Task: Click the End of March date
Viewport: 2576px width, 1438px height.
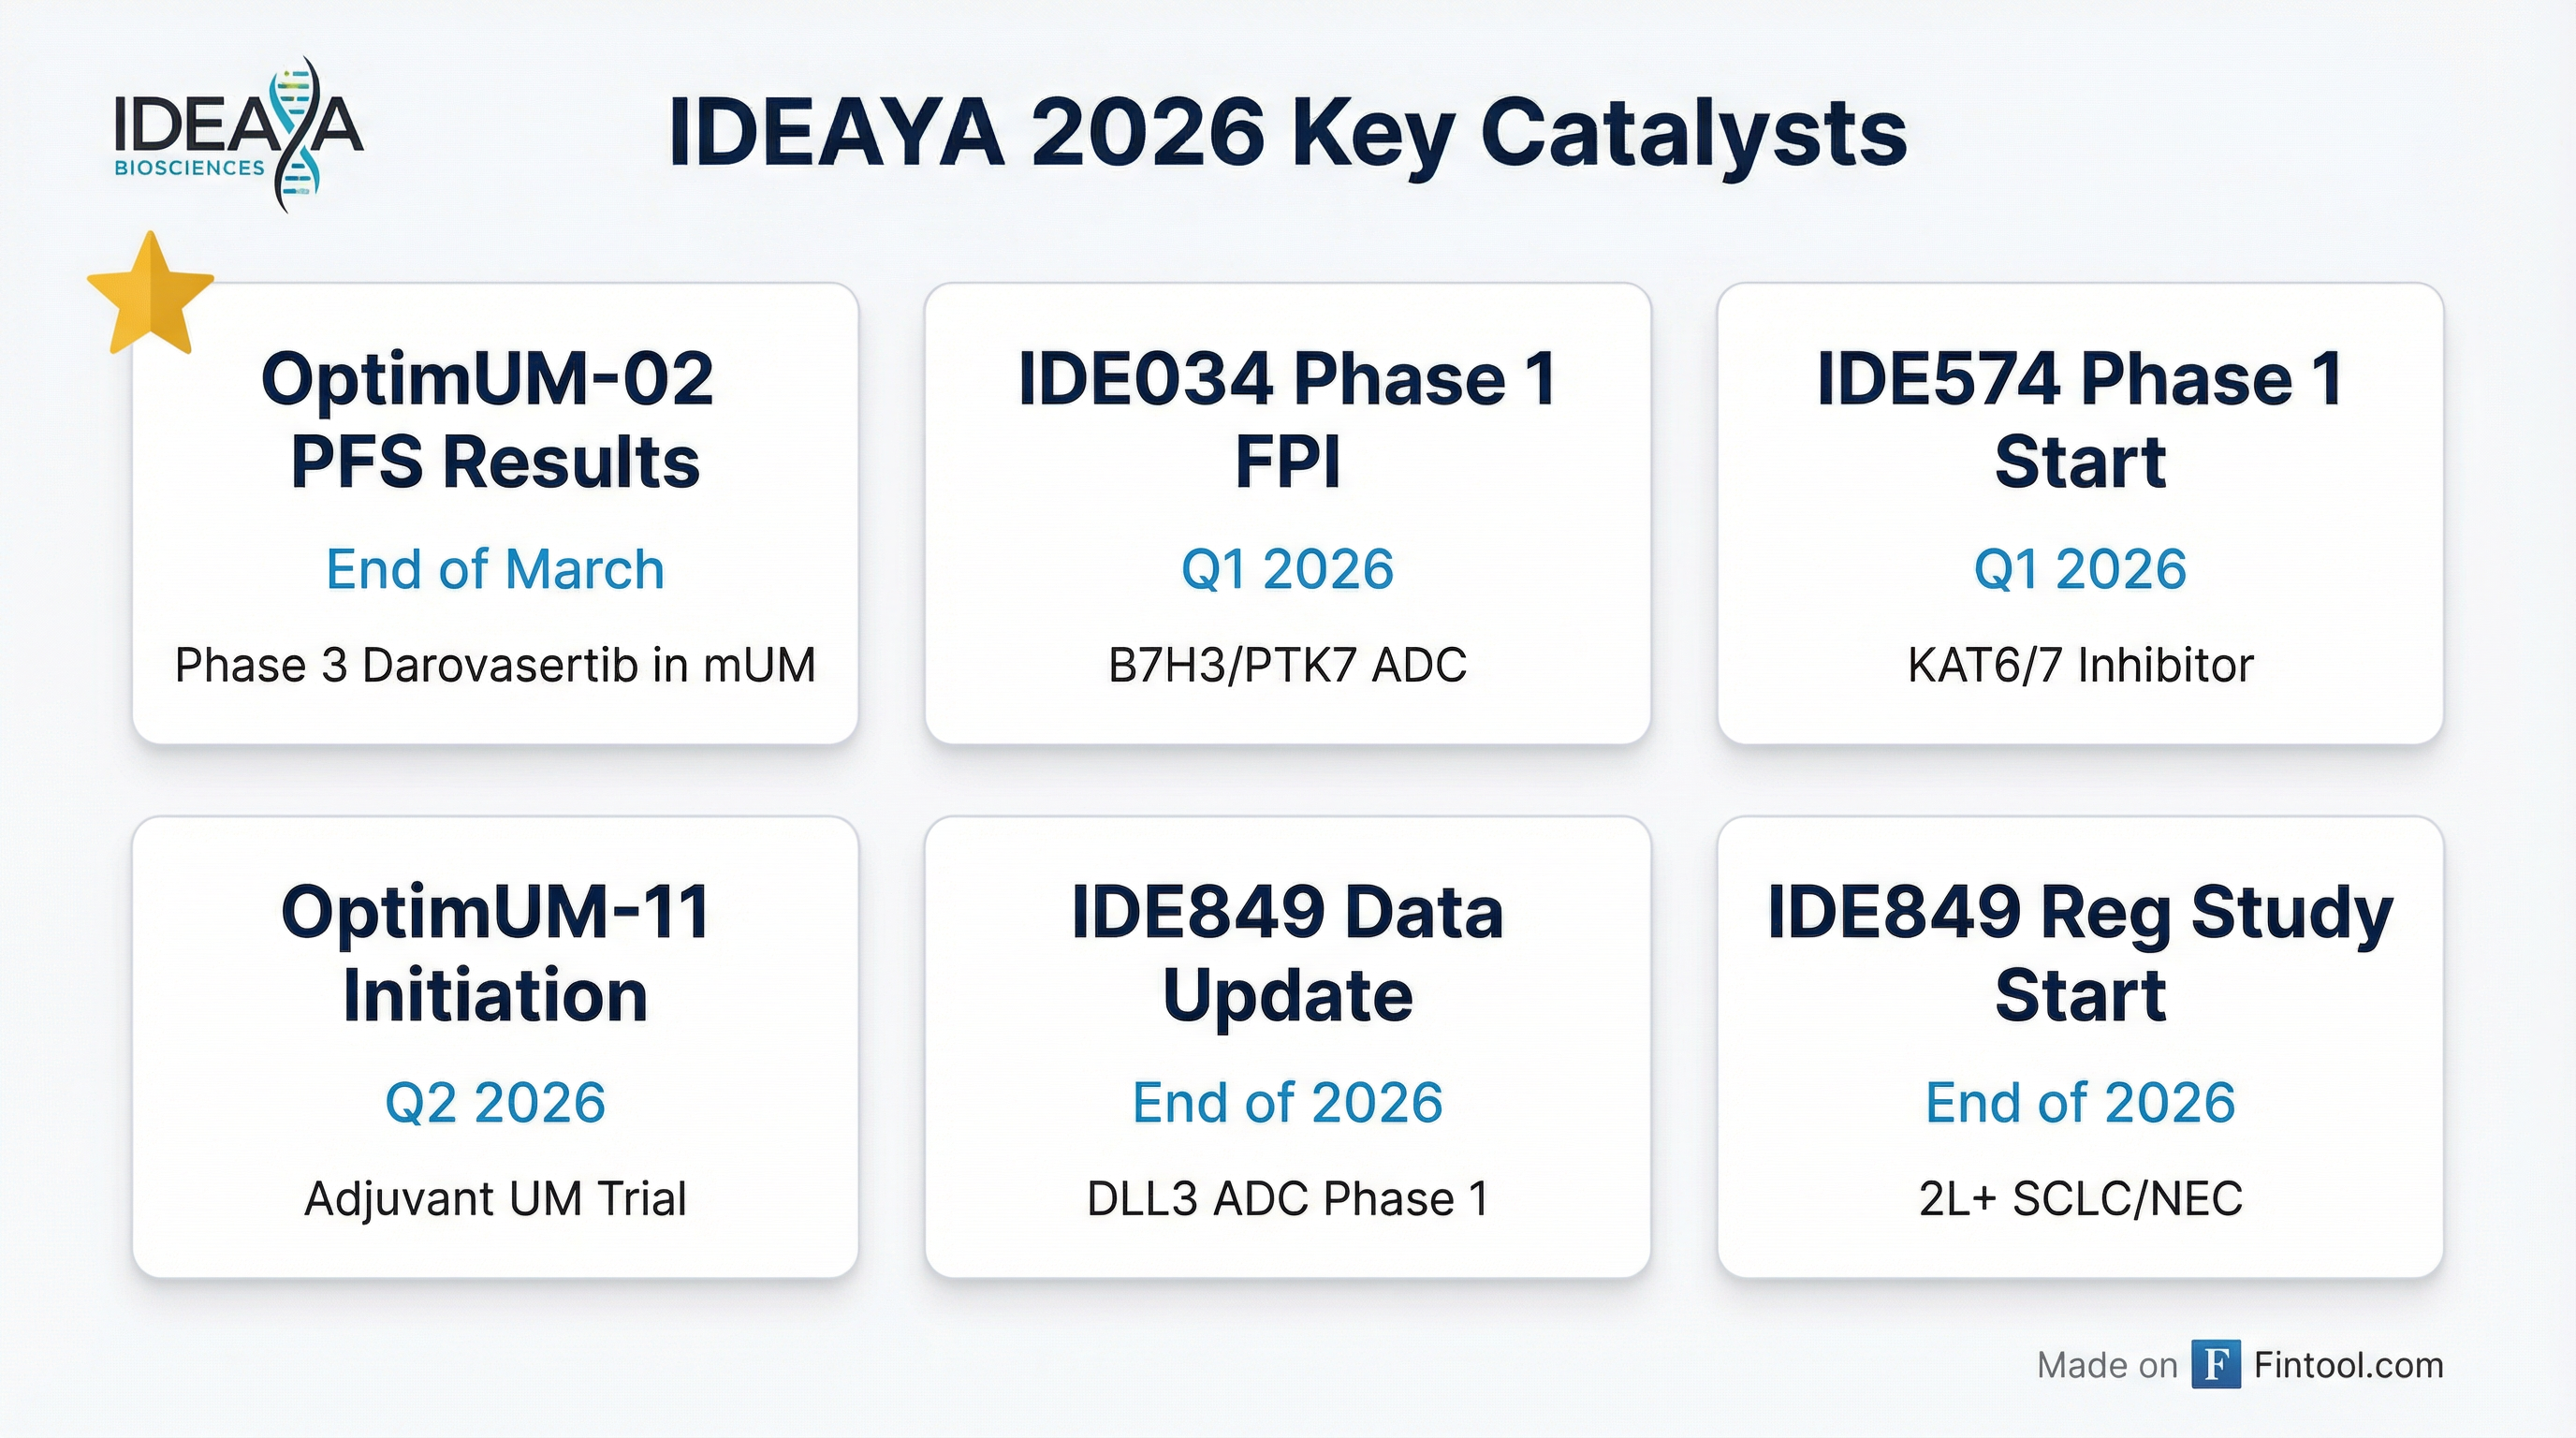Action: (495, 569)
